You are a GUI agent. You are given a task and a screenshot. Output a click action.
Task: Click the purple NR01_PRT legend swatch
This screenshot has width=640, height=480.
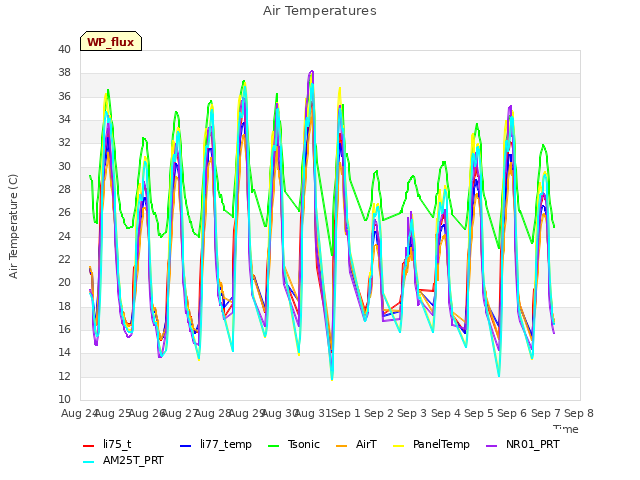[x=492, y=446]
